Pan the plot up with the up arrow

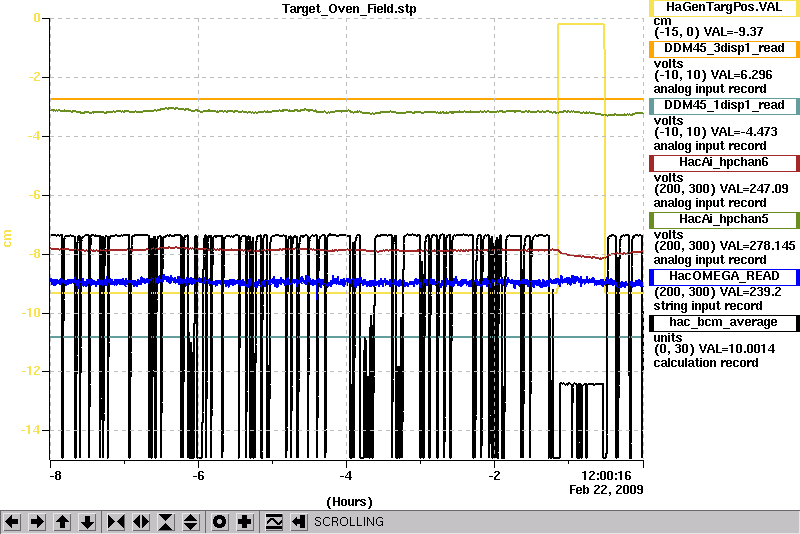(x=62, y=522)
